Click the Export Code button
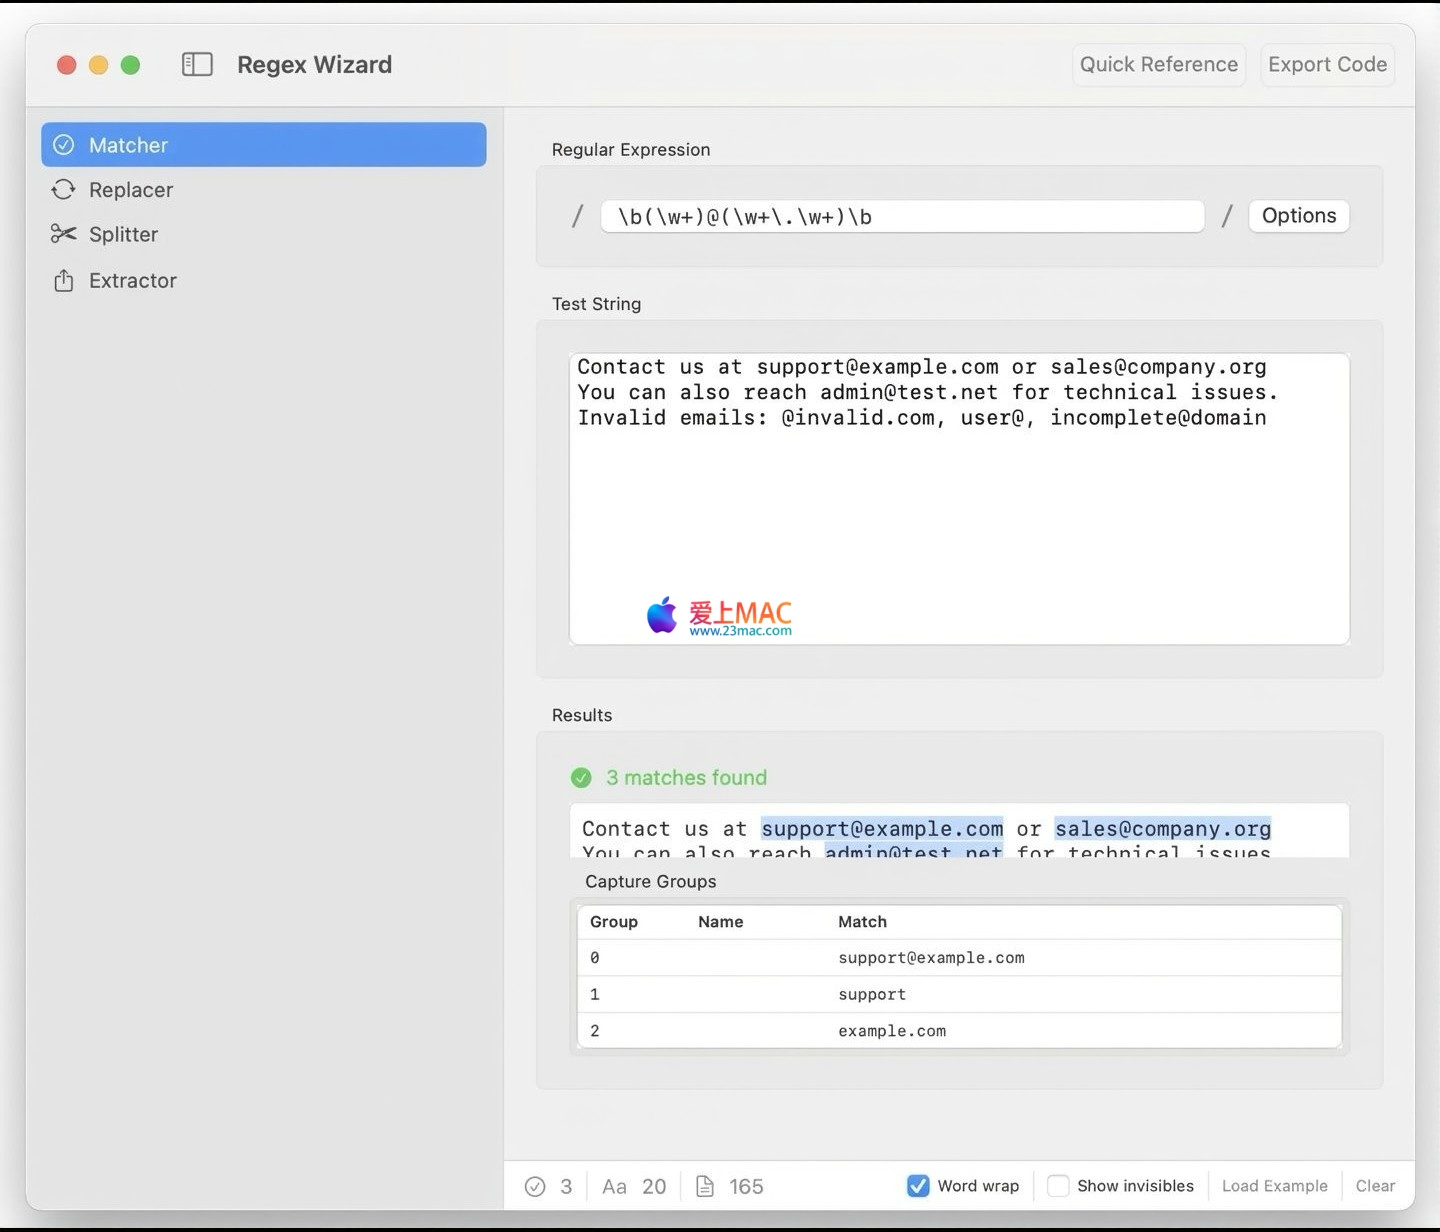The image size is (1440, 1232). pos(1327,65)
